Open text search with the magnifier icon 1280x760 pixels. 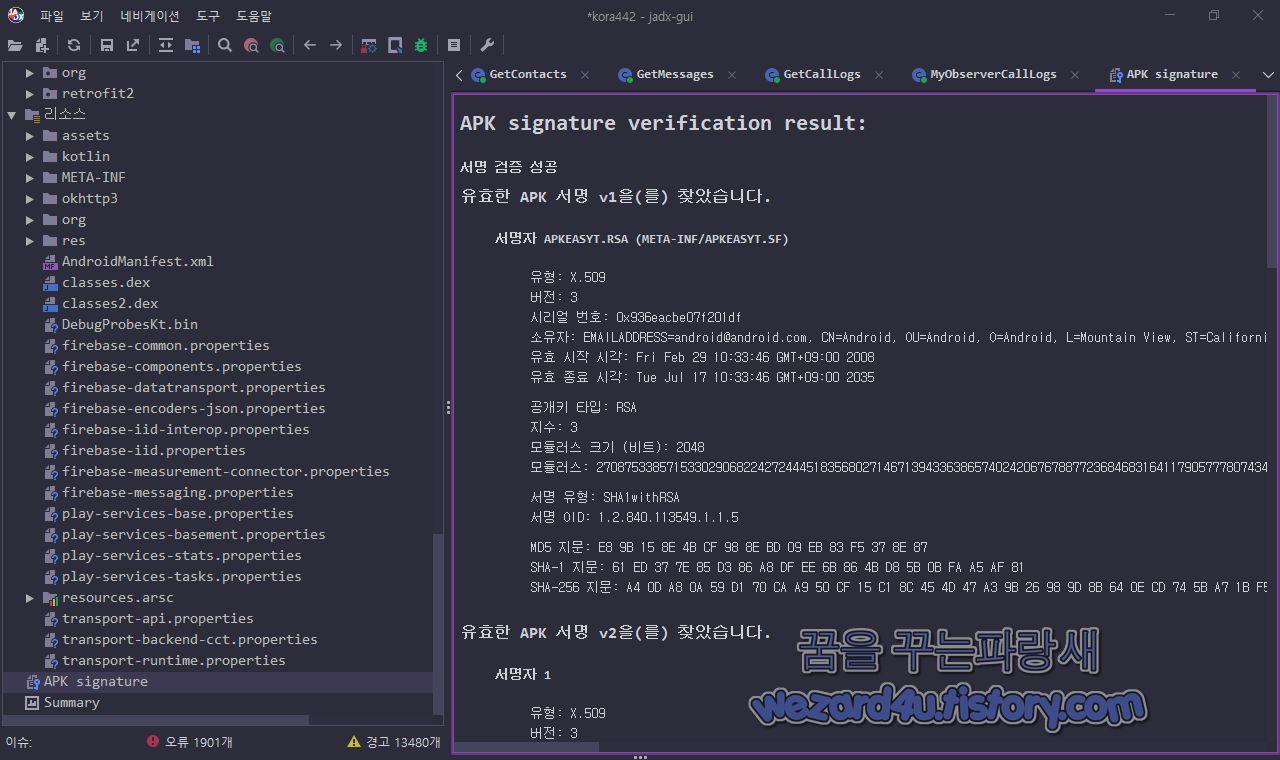(225, 45)
